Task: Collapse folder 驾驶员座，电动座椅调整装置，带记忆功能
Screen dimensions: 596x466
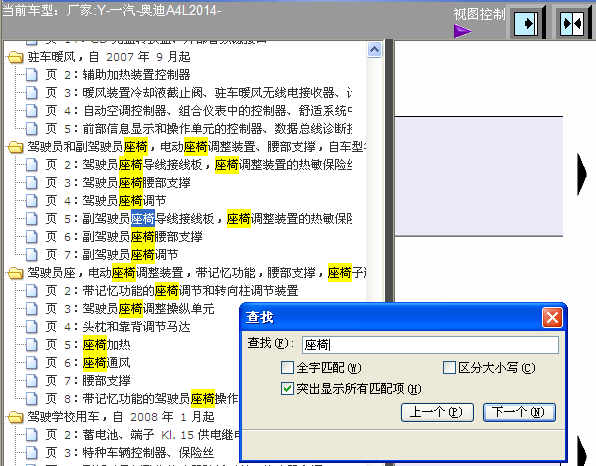Action: point(15,273)
